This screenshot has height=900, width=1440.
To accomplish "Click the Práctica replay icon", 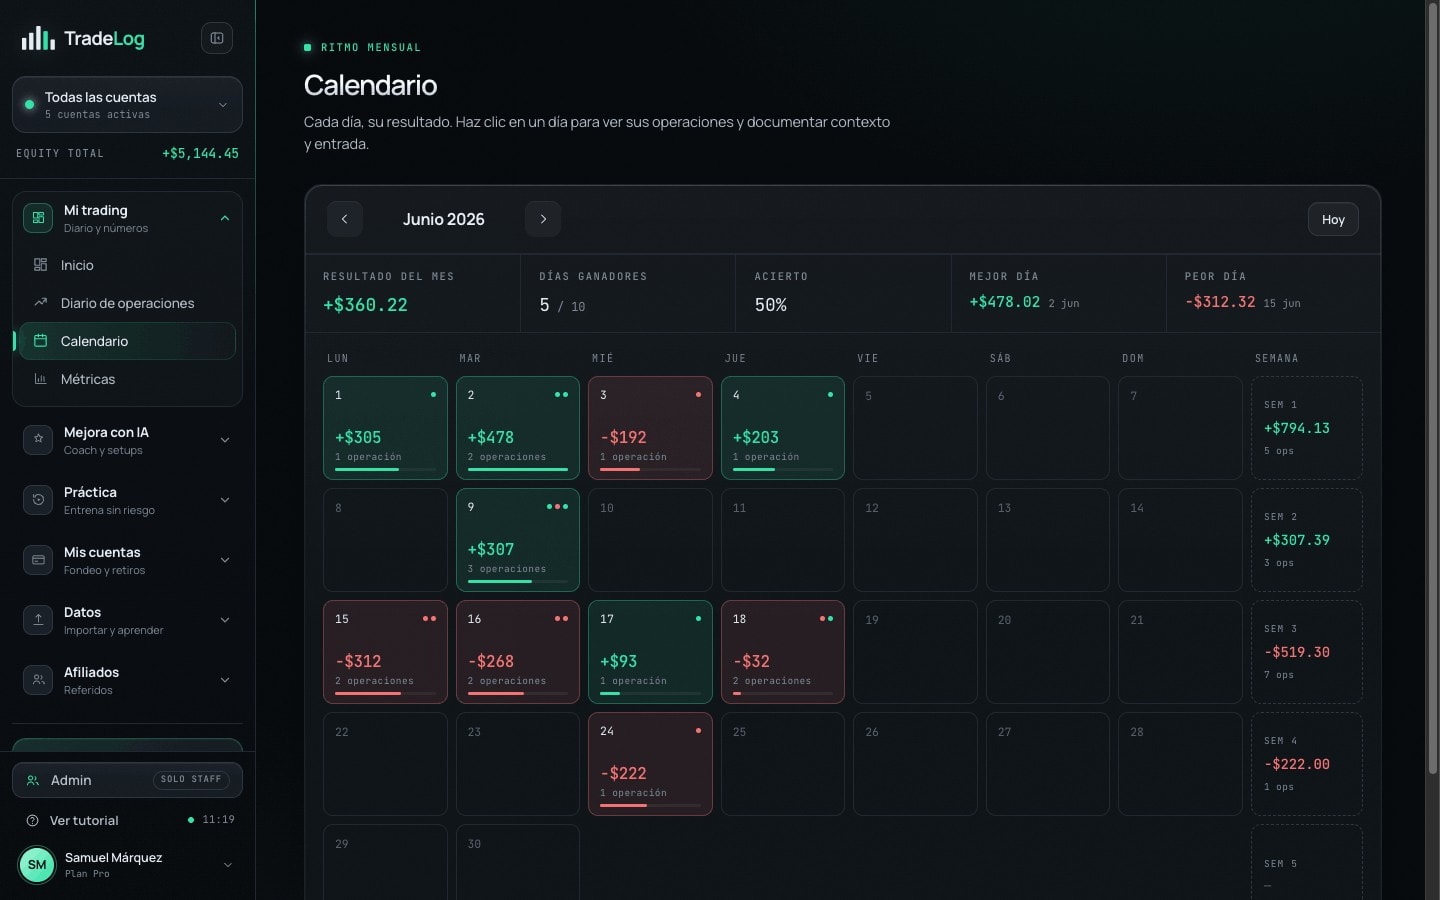I will [38, 500].
